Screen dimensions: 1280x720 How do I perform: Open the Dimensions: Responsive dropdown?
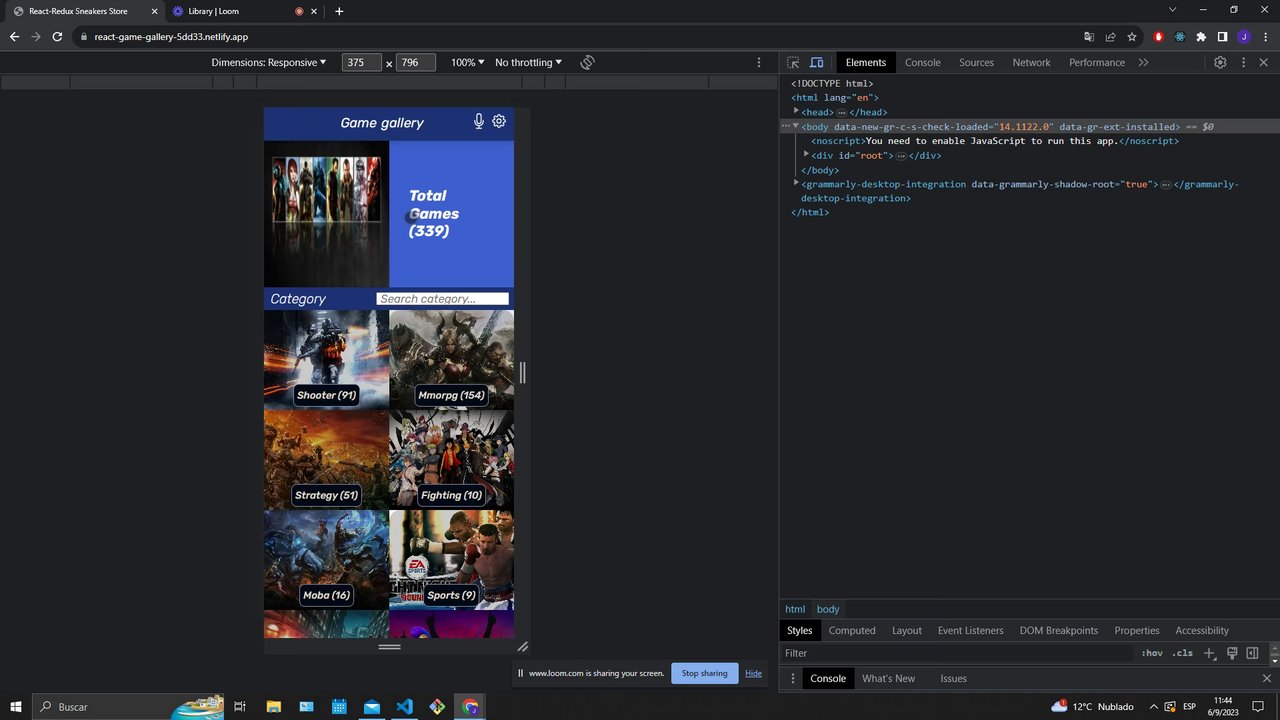coord(269,62)
